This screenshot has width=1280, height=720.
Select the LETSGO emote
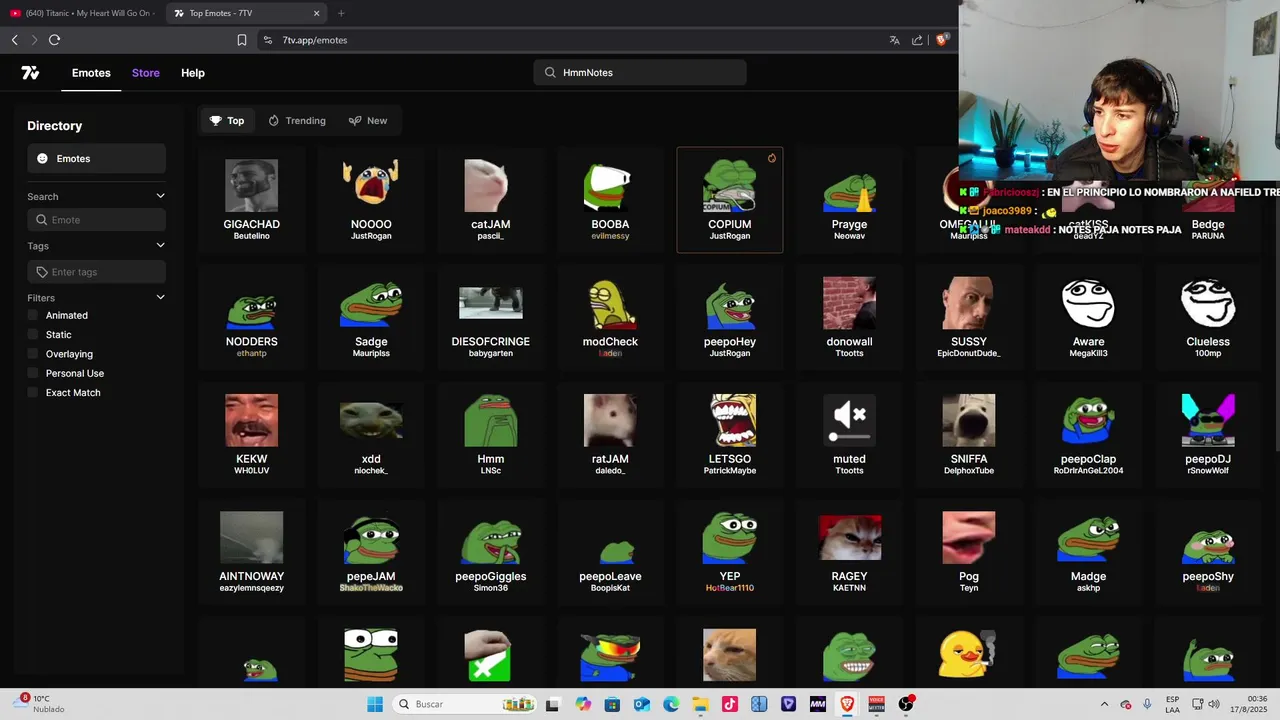730,435
